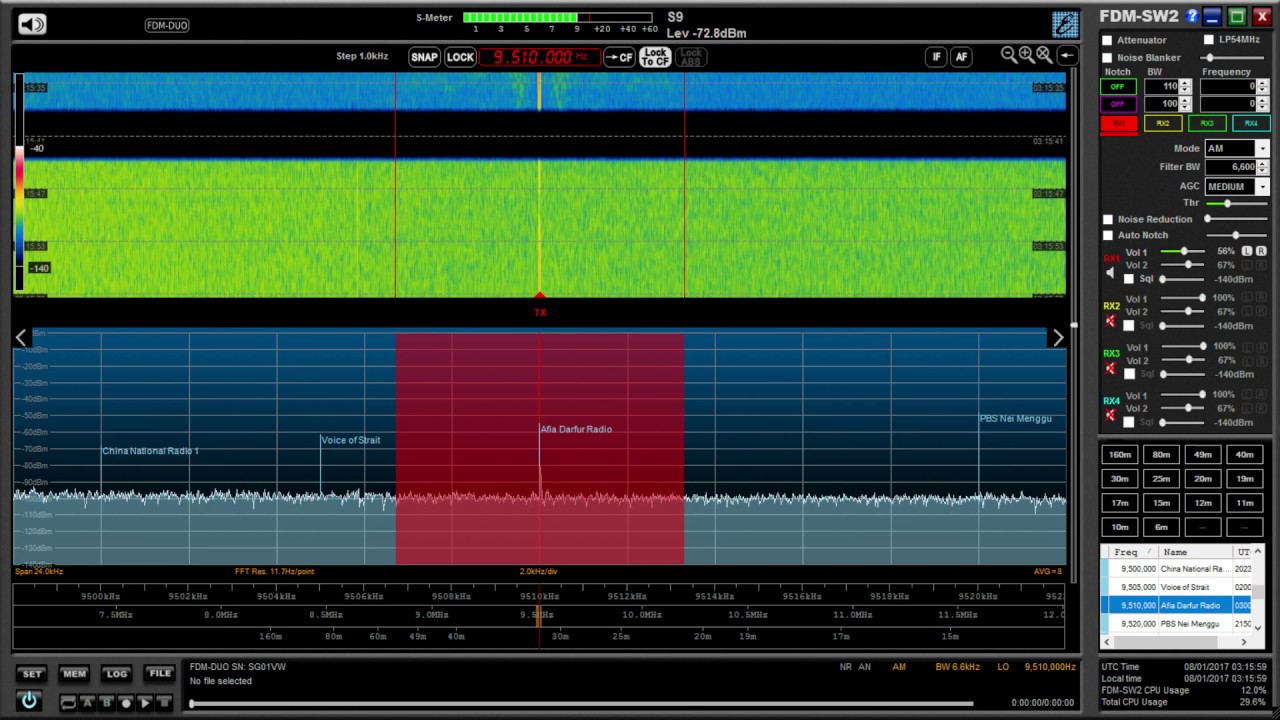Unmute the RX2 receiver speaker

[x=1110, y=321]
